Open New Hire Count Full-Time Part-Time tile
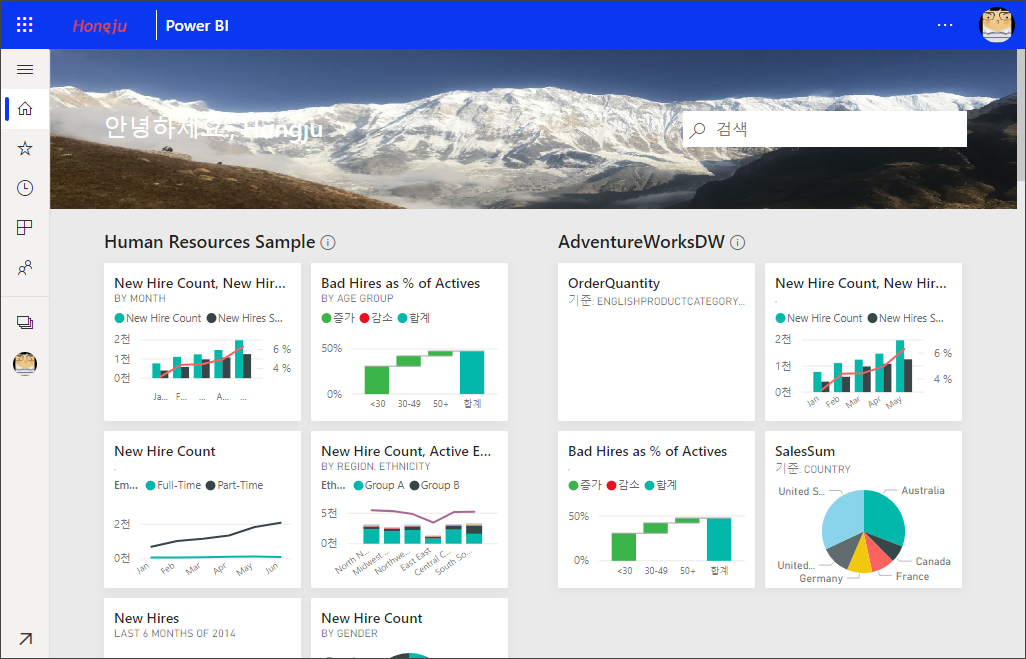 tap(202, 509)
